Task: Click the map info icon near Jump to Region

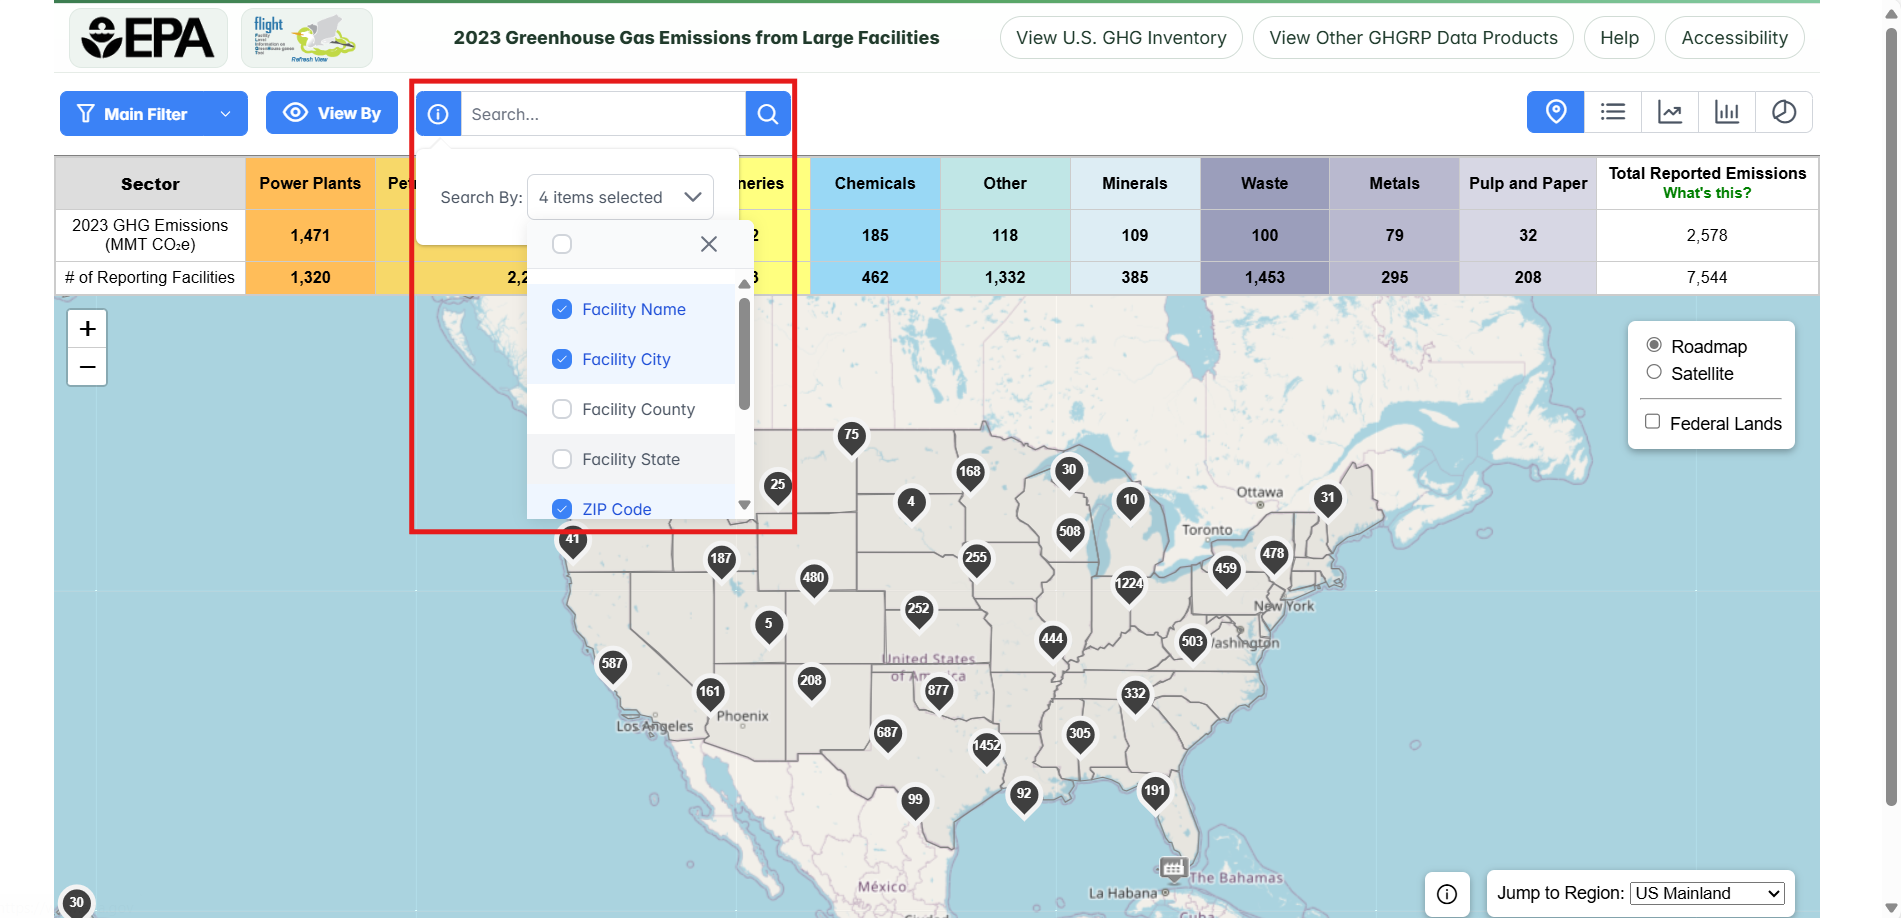Action: point(1447,893)
